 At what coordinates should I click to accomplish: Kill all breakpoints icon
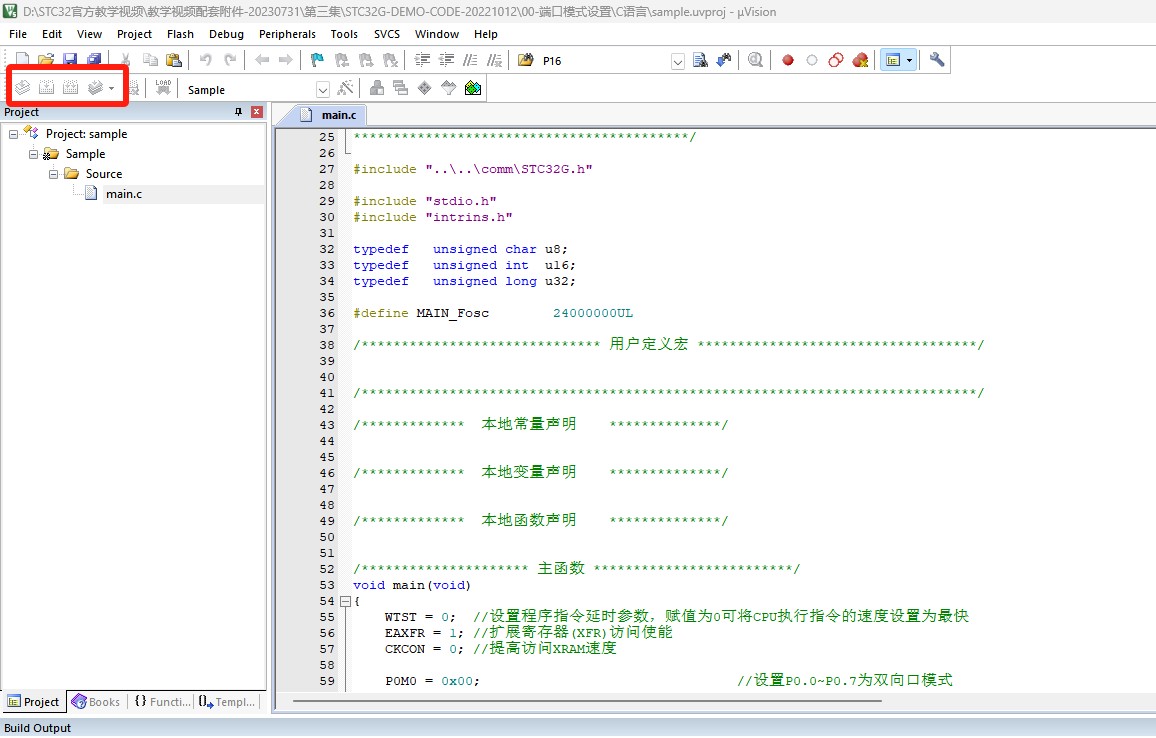tap(860, 60)
